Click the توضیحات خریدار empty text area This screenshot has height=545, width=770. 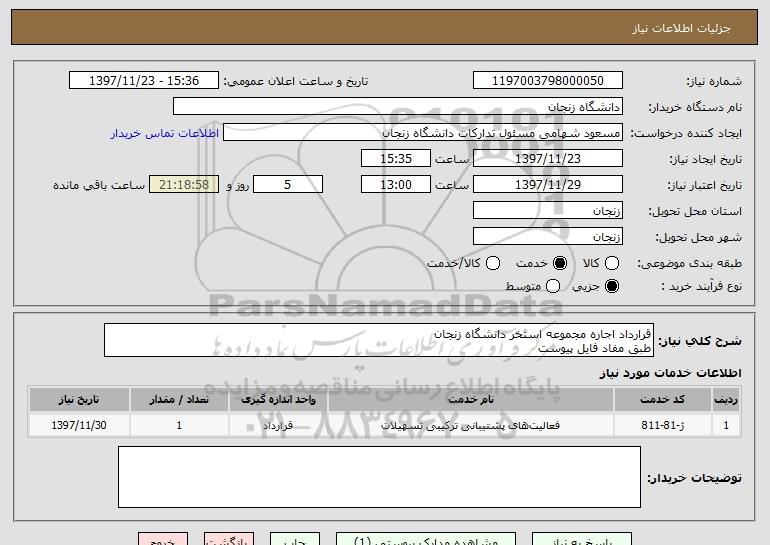(379, 477)
